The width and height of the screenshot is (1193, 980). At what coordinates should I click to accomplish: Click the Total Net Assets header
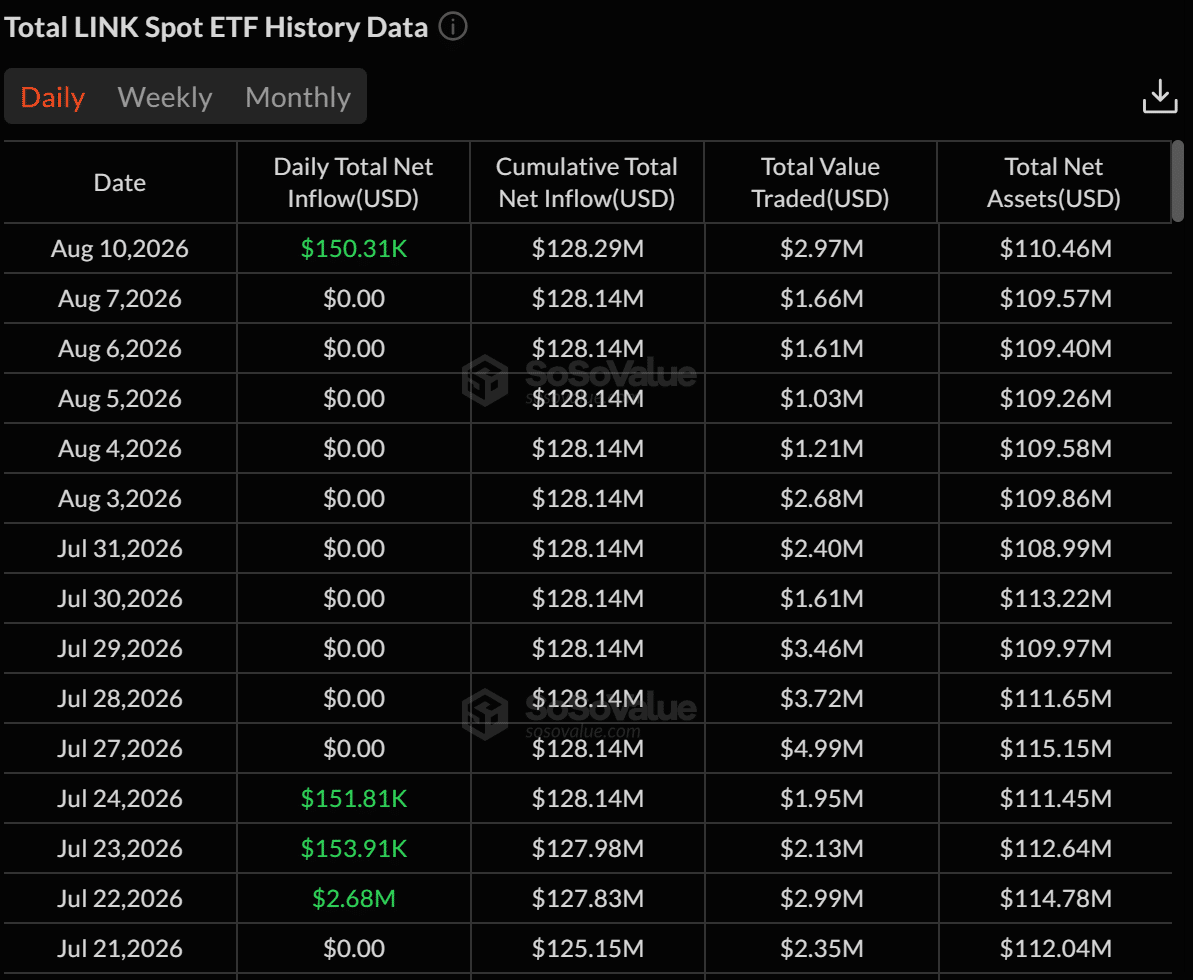[1054, 183]
